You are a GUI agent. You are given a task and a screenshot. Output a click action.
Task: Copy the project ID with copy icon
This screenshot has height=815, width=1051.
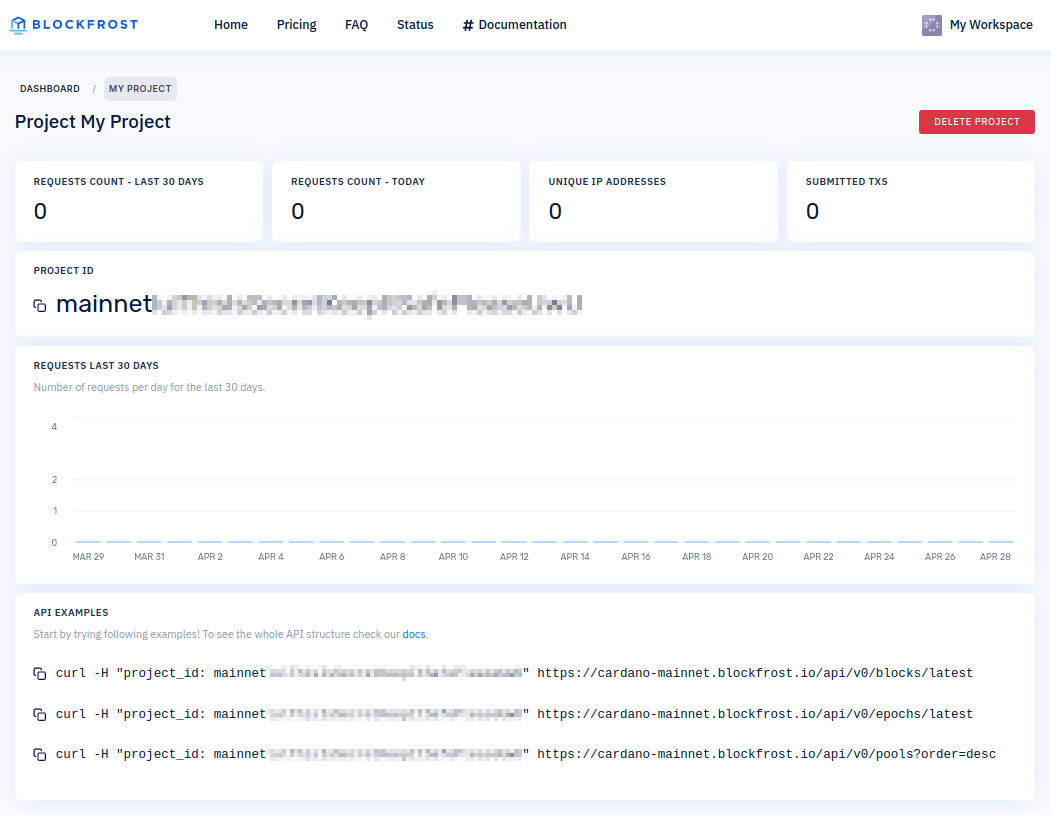pos(40,306)
